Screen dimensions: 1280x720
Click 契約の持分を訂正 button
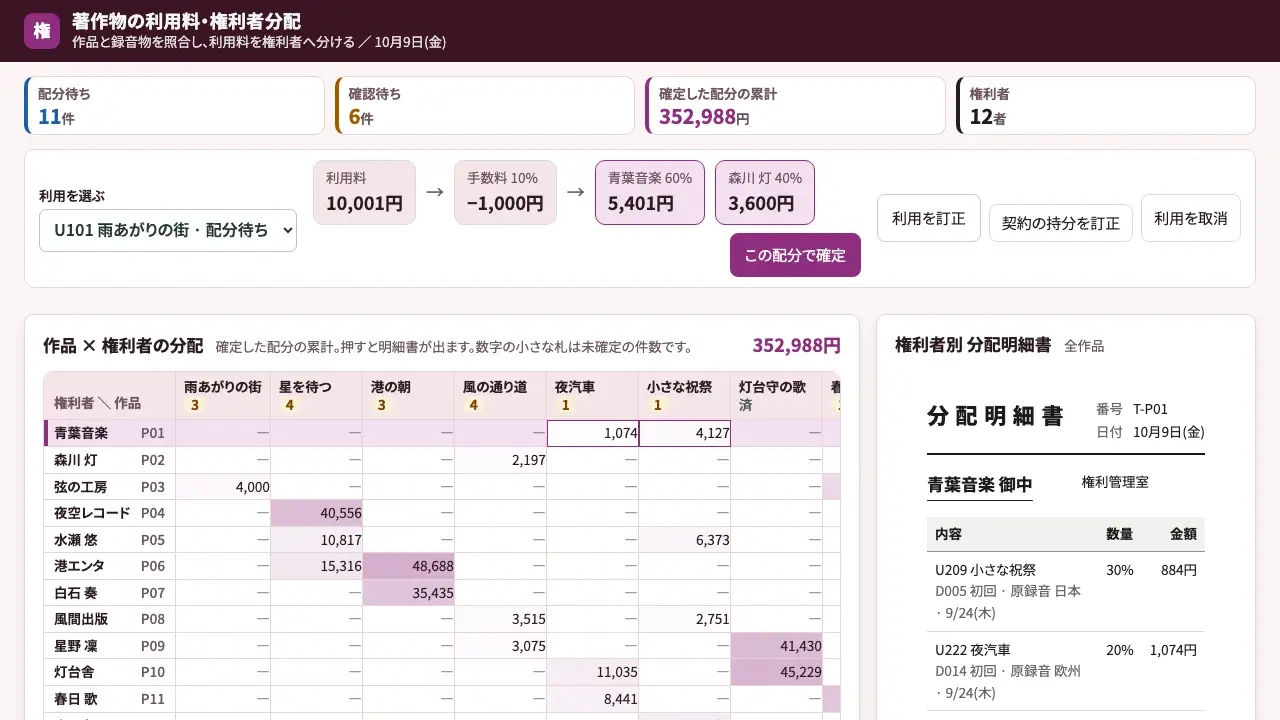coord(1061,223)
